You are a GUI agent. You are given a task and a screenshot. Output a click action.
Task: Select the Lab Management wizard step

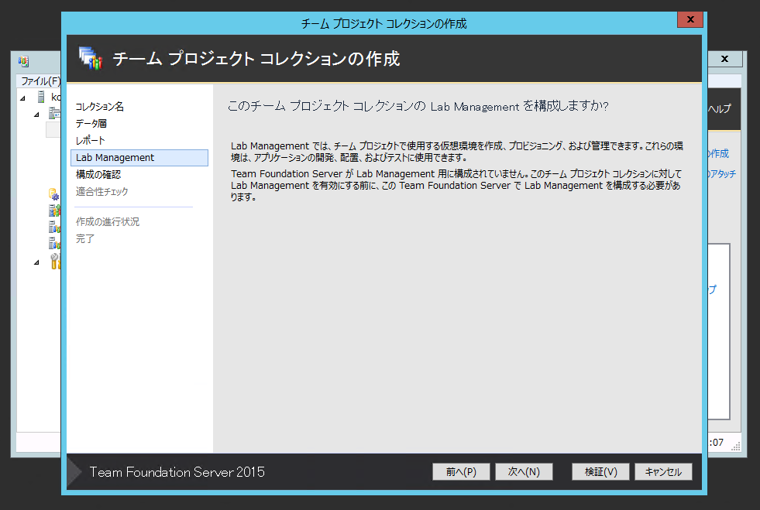[140, 158]
